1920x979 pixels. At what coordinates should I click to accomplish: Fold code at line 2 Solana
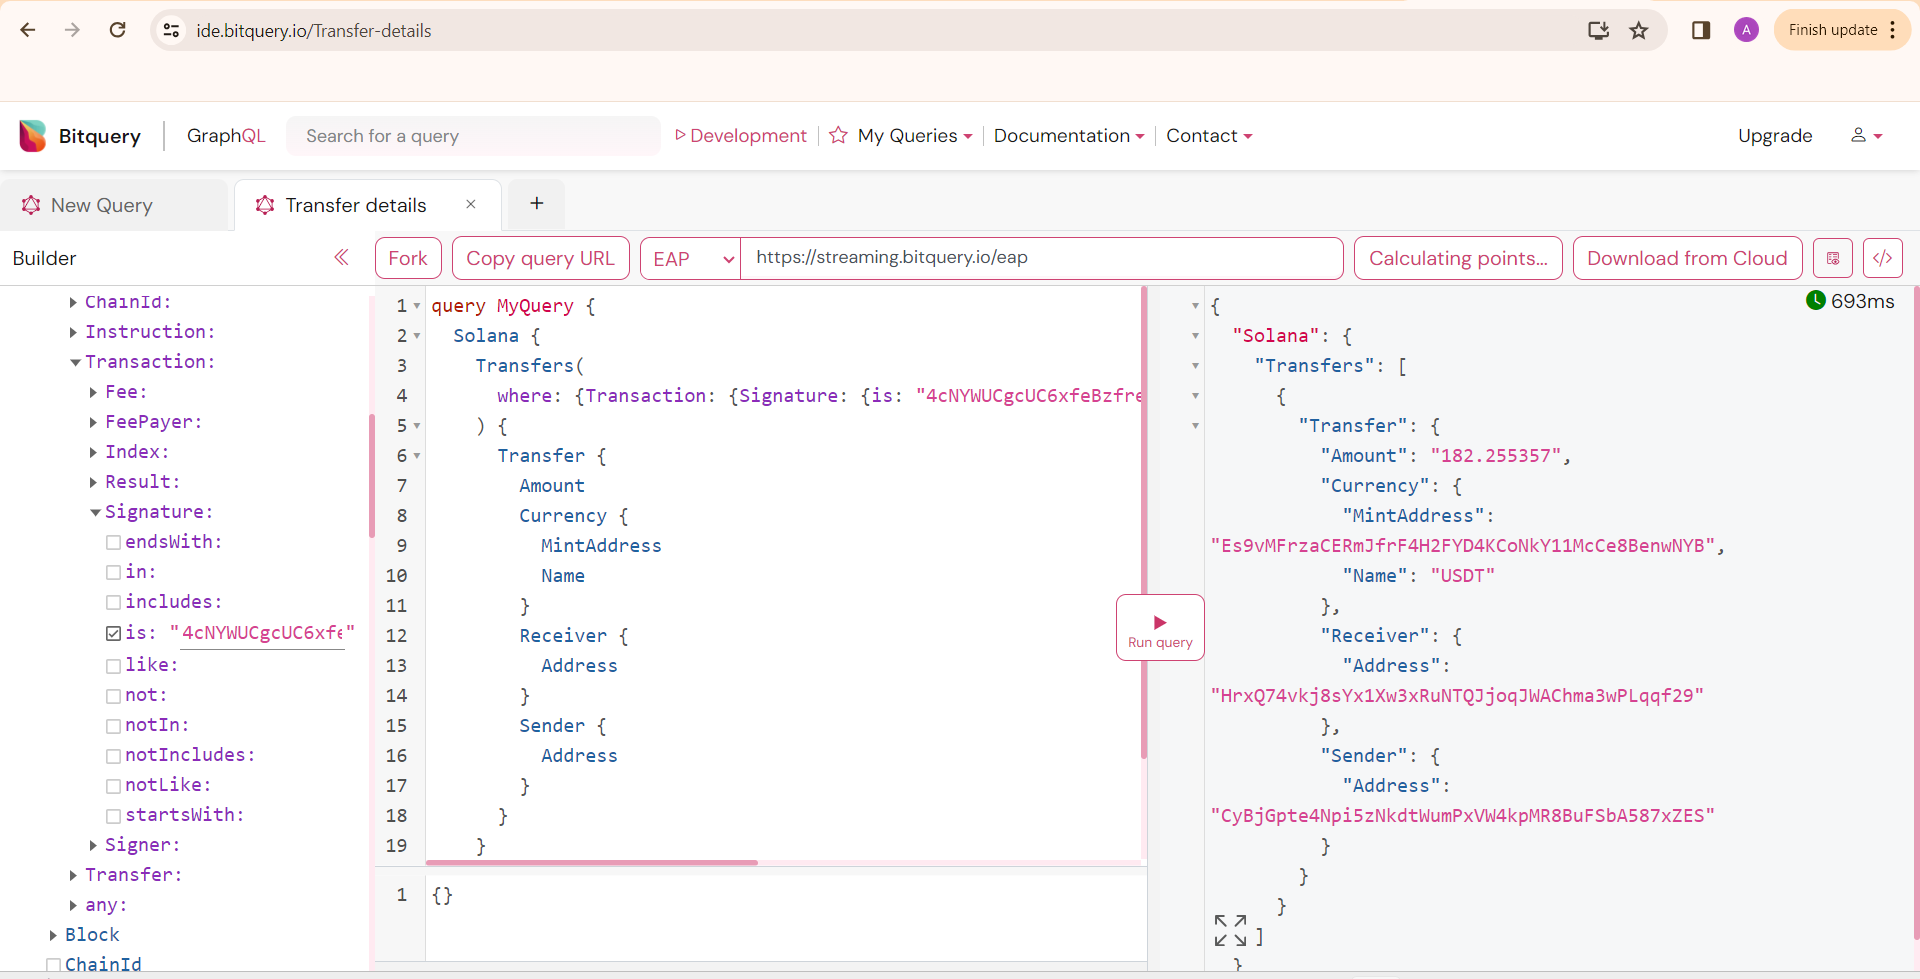point(417,336)
